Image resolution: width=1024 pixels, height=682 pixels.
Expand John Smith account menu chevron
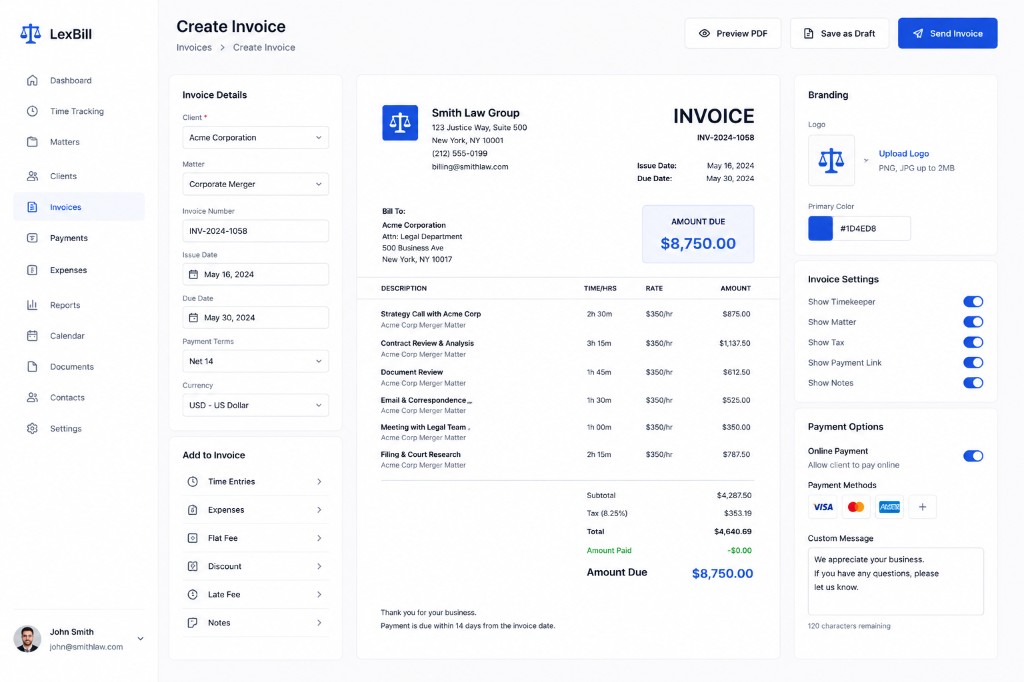coord(140,639)
